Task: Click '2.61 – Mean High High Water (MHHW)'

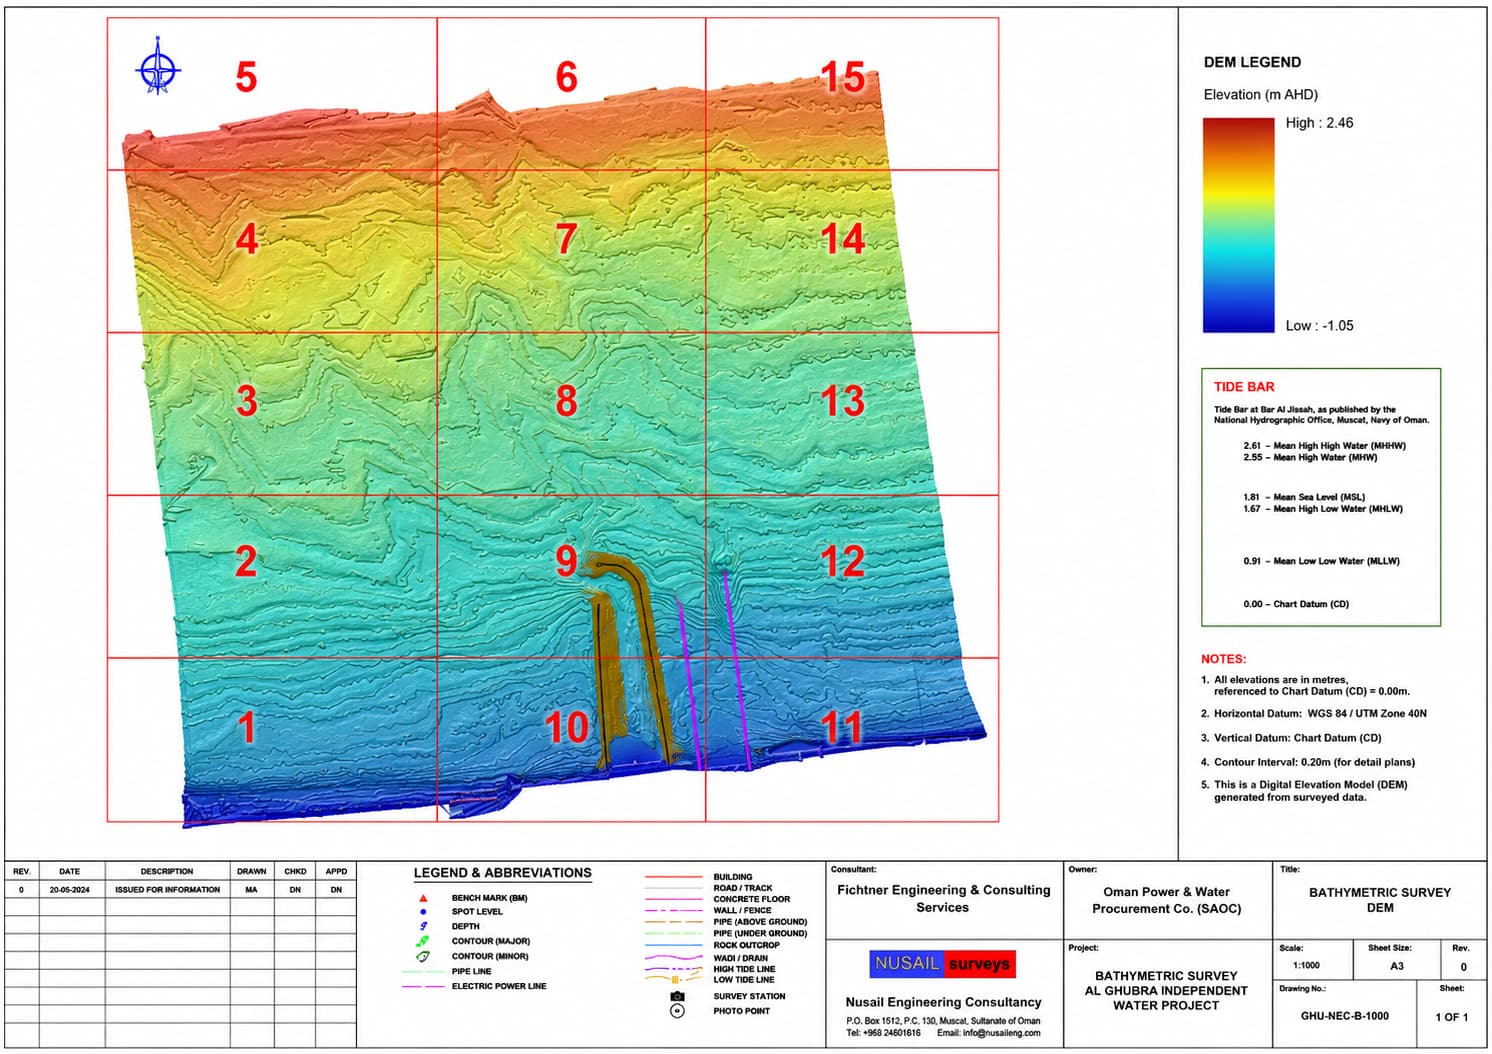Action: 1324,446
